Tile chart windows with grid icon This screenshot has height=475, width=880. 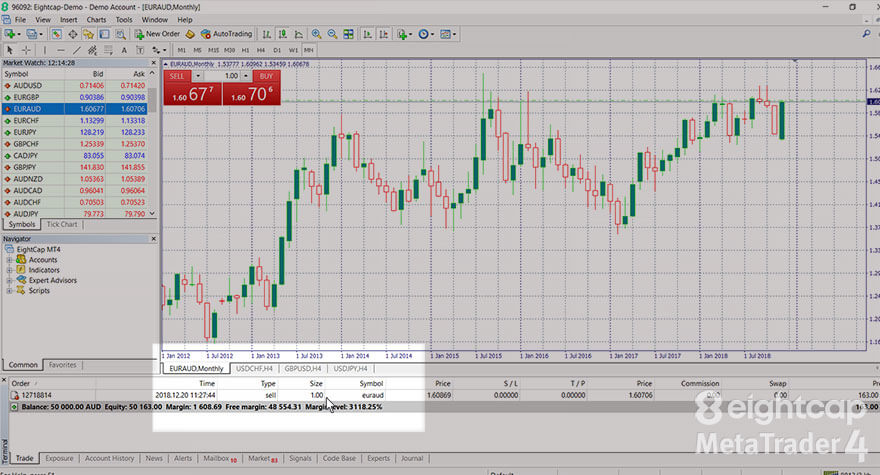[349, 34]
